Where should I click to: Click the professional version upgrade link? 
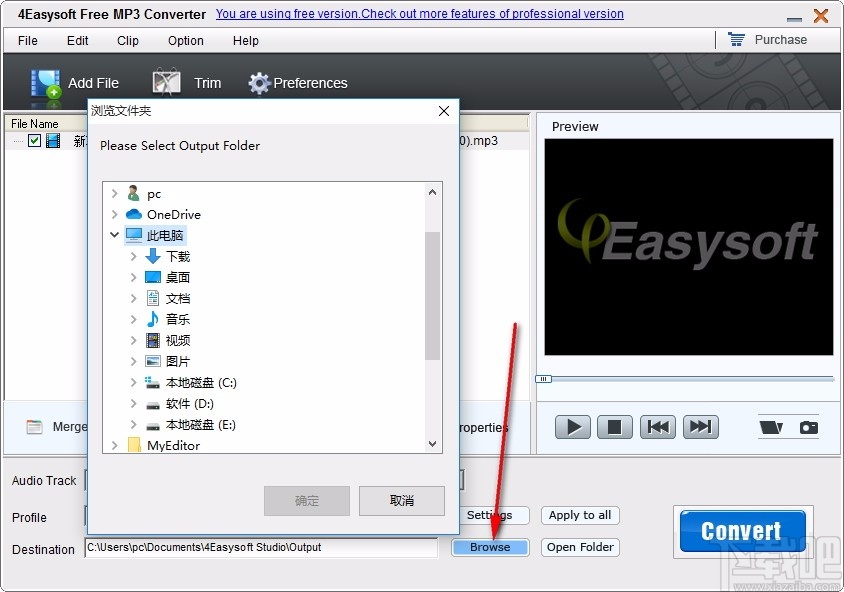coord(420,14)
